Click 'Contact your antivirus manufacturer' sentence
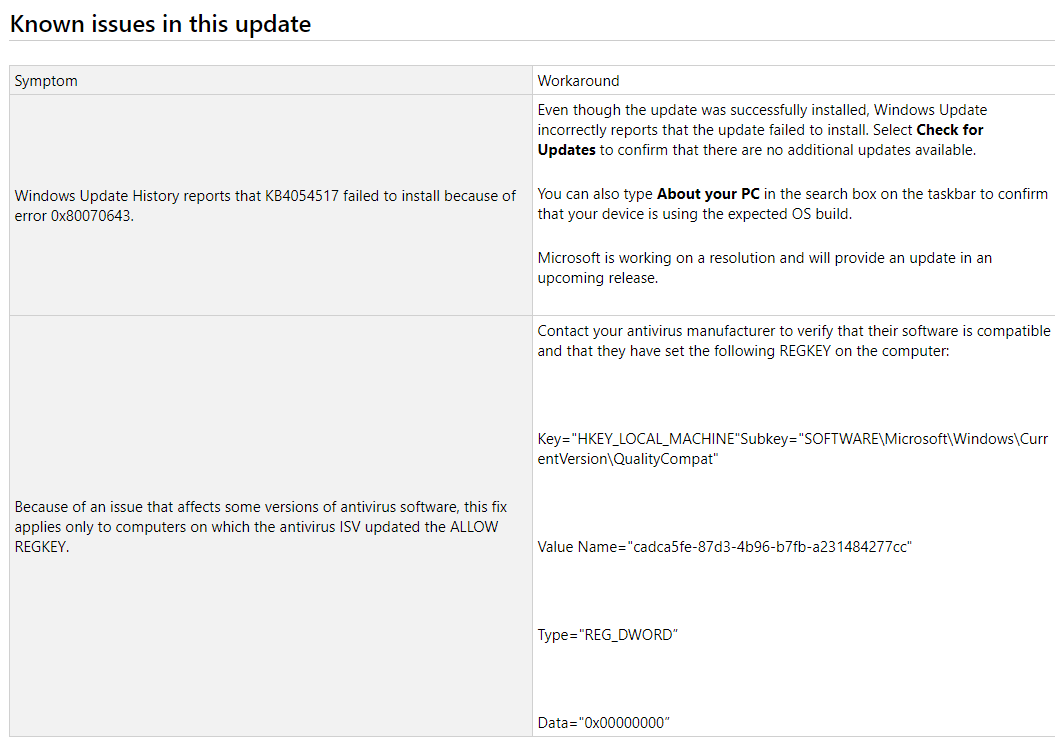The image size is (1055, 737). coord(794,341)
